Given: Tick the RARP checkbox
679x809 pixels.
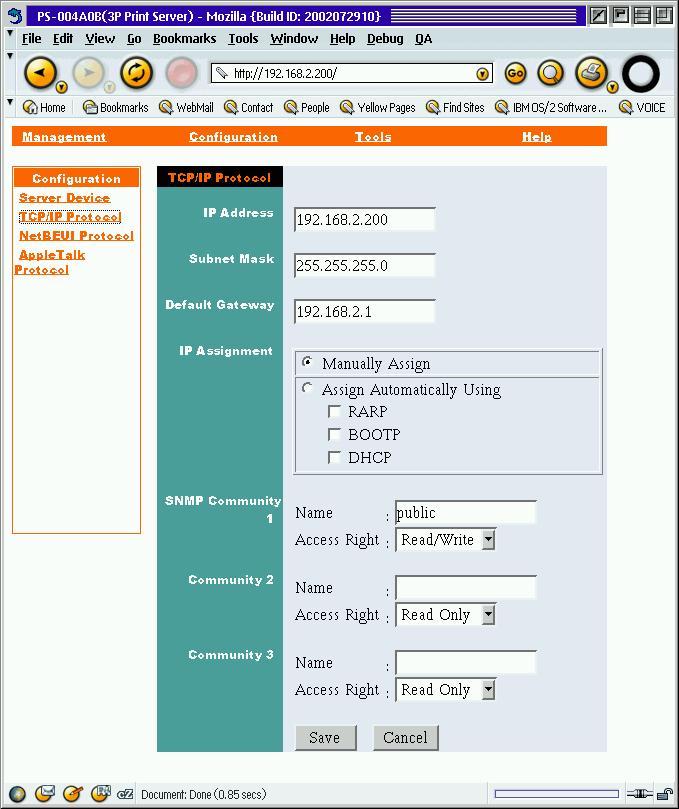Looking at the screenshot, I should 335,412.
